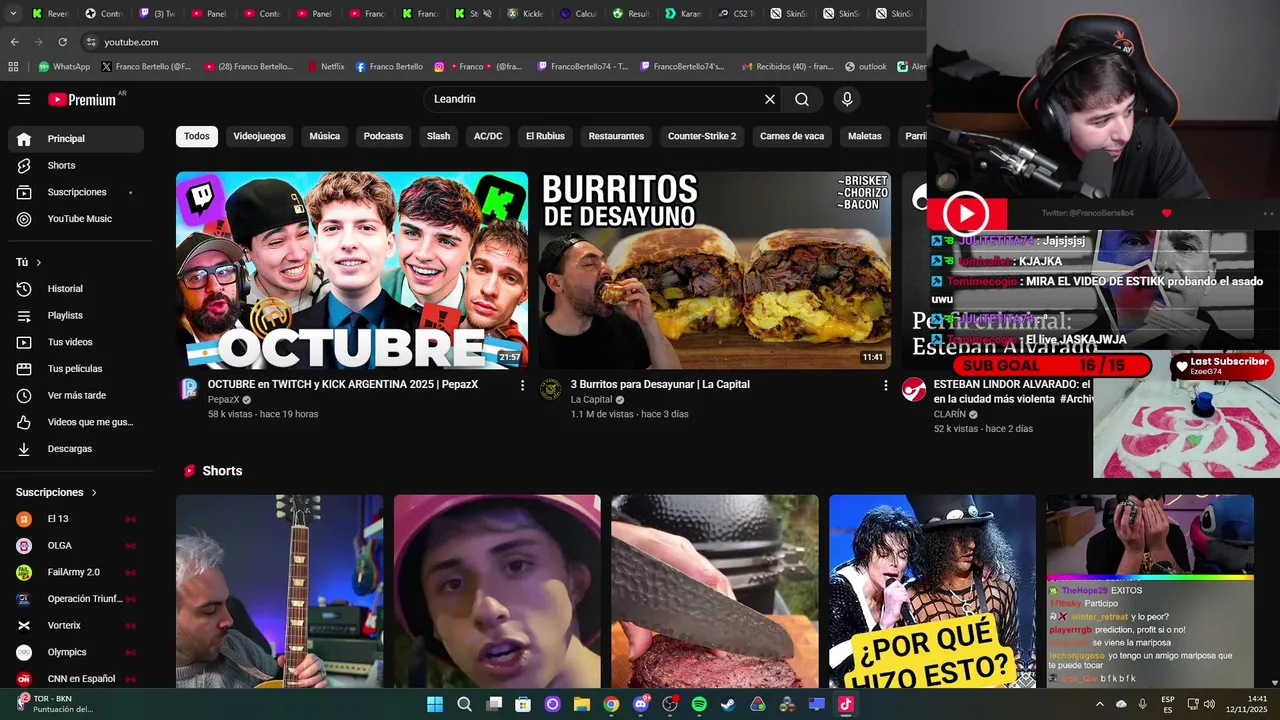
Task: Click the magnifier search button
Action: (x=802, y=99)
